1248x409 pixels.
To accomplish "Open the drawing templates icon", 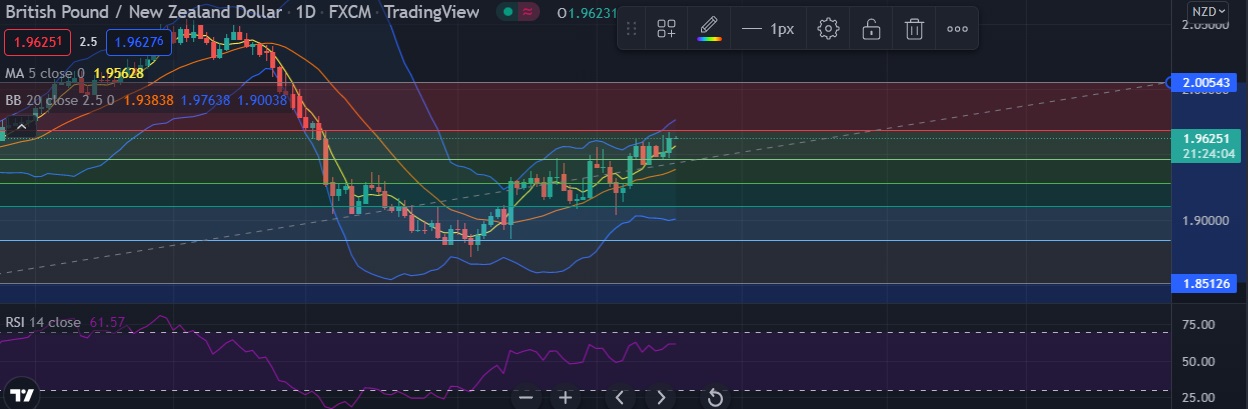I will click(666, 29).
